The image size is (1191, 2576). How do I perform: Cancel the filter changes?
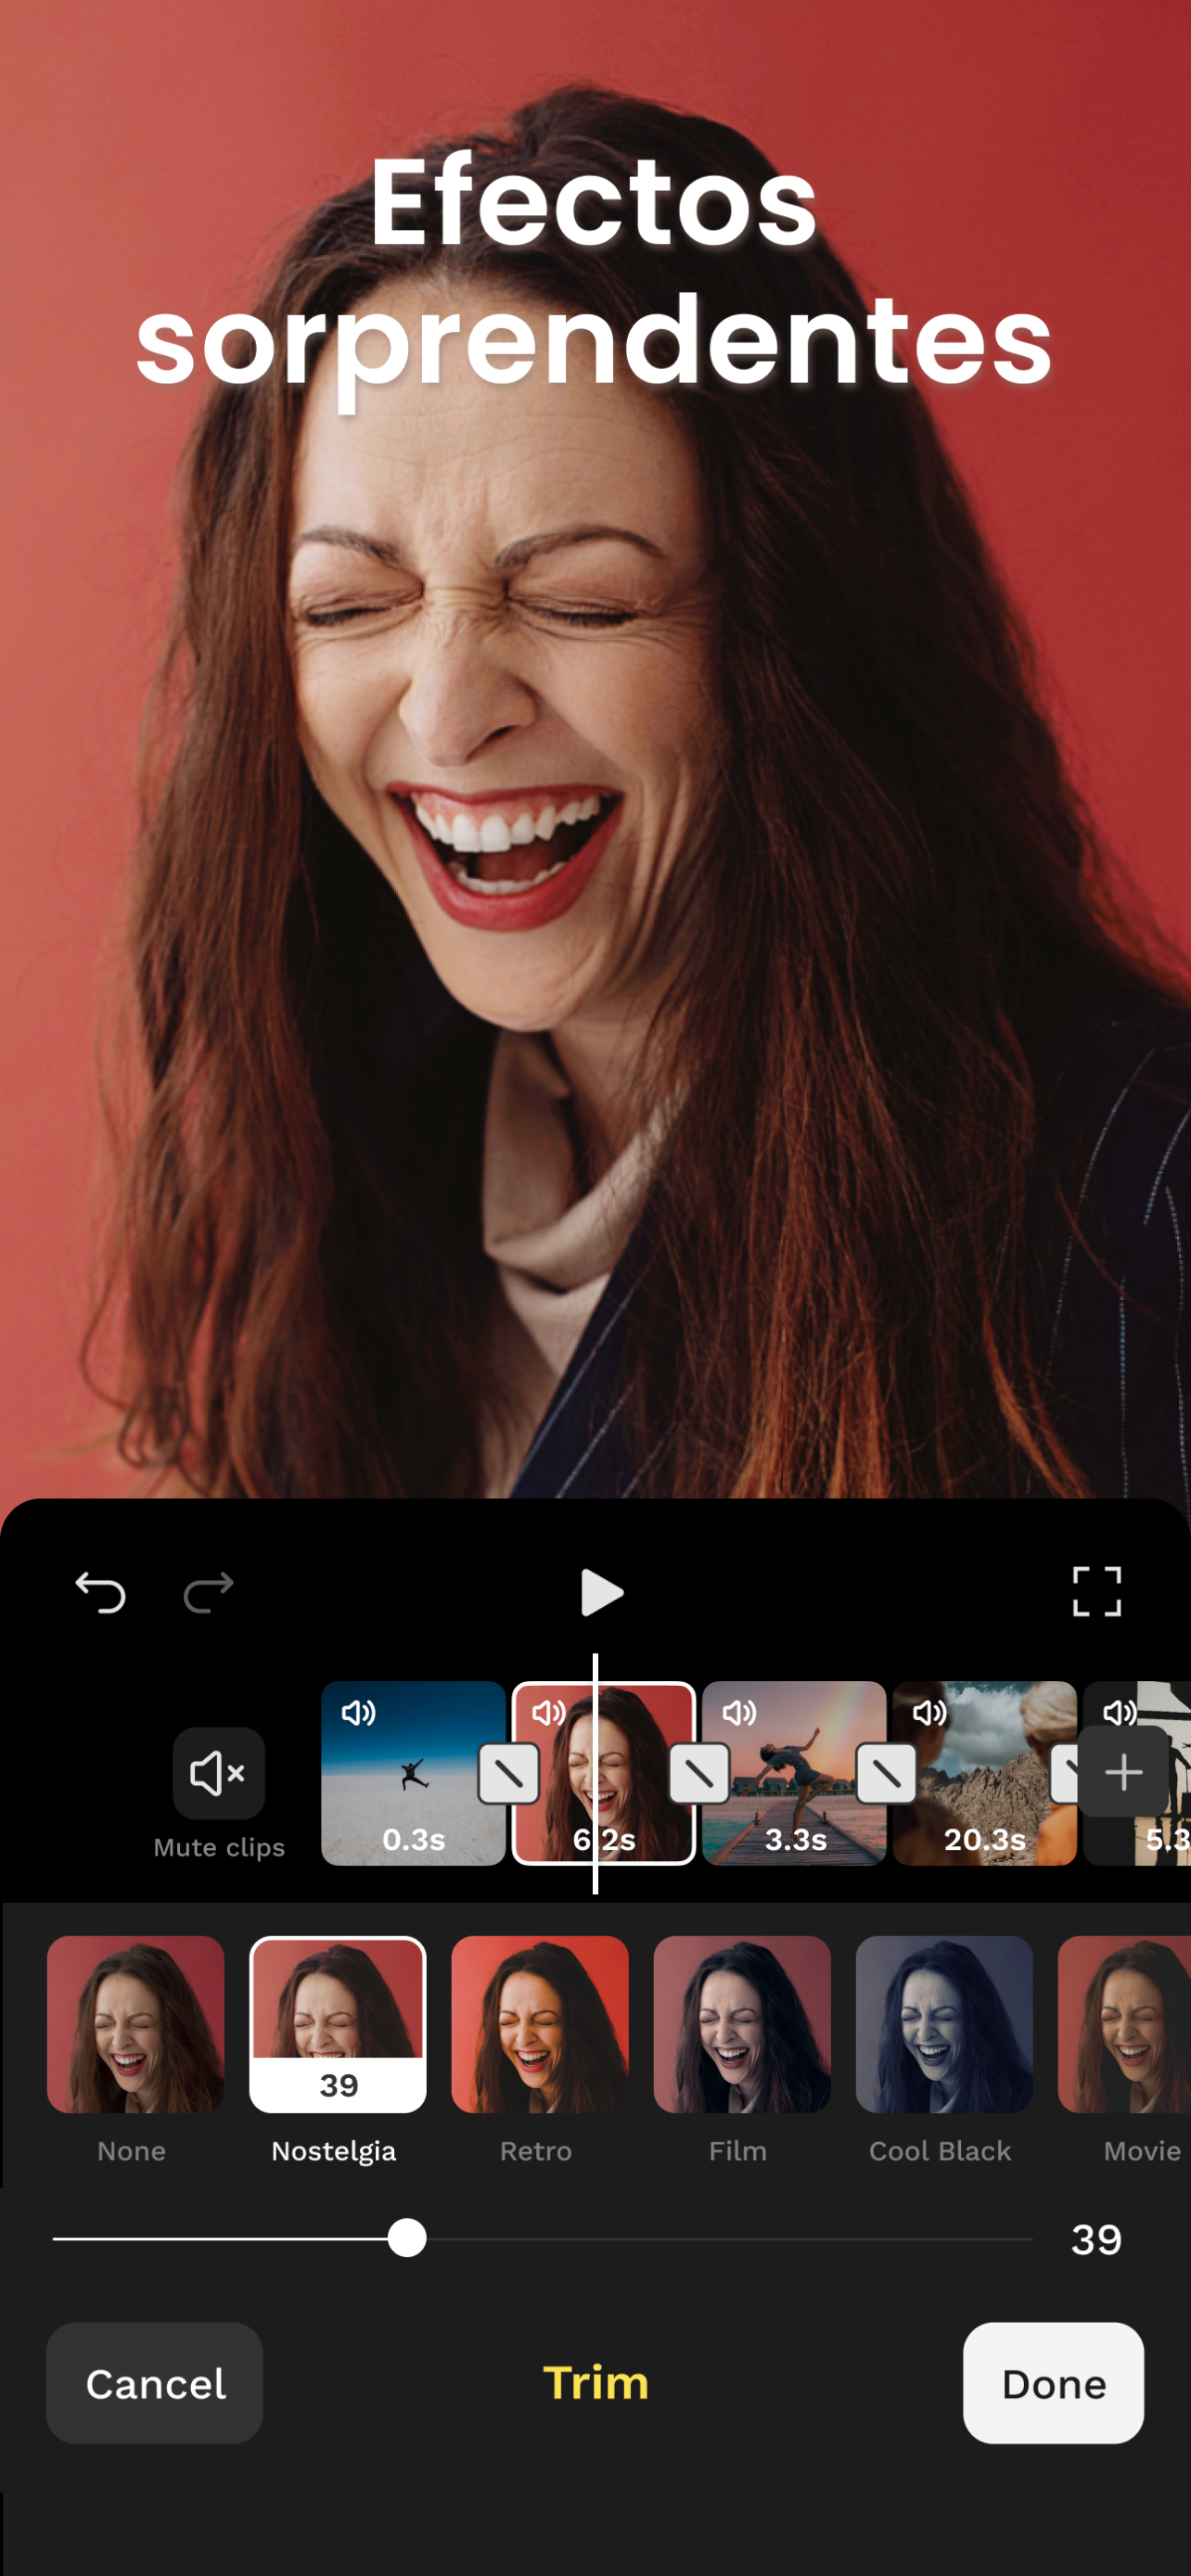[x=155, y=2383]
